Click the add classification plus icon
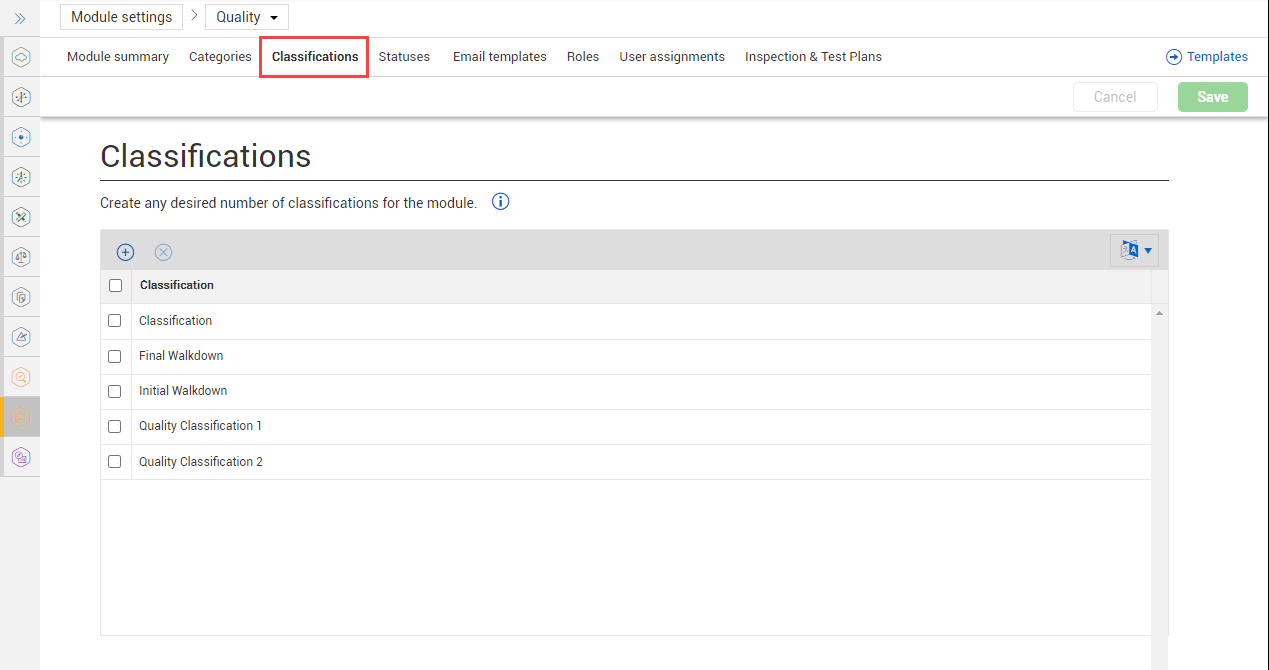 (125, 252)
